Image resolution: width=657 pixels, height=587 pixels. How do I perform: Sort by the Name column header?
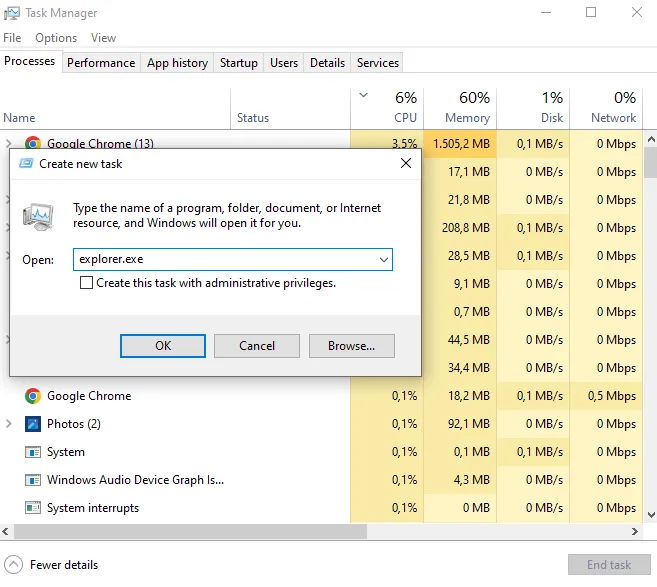point(115,109)
